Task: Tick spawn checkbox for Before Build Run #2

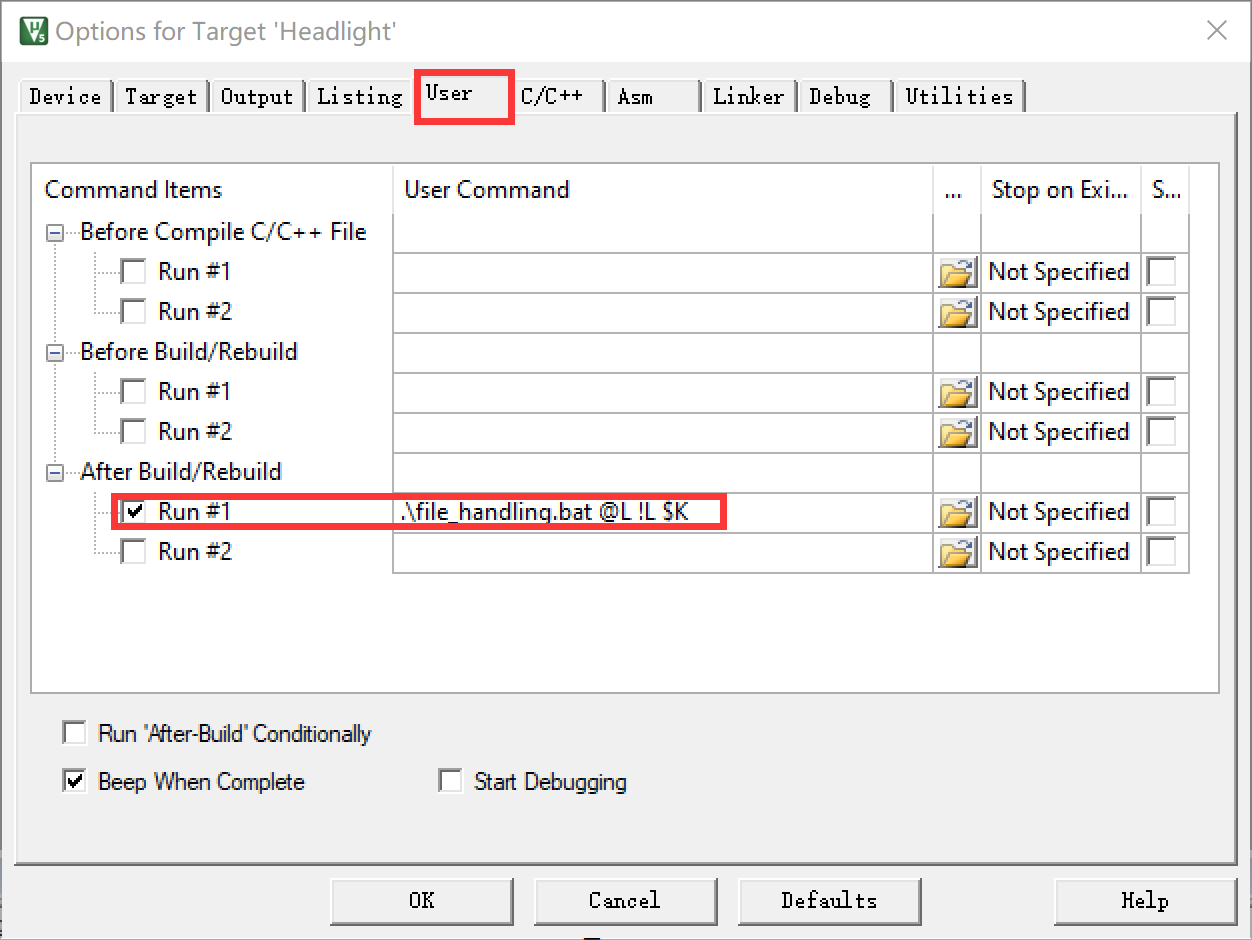Action: pos(1162,432)
